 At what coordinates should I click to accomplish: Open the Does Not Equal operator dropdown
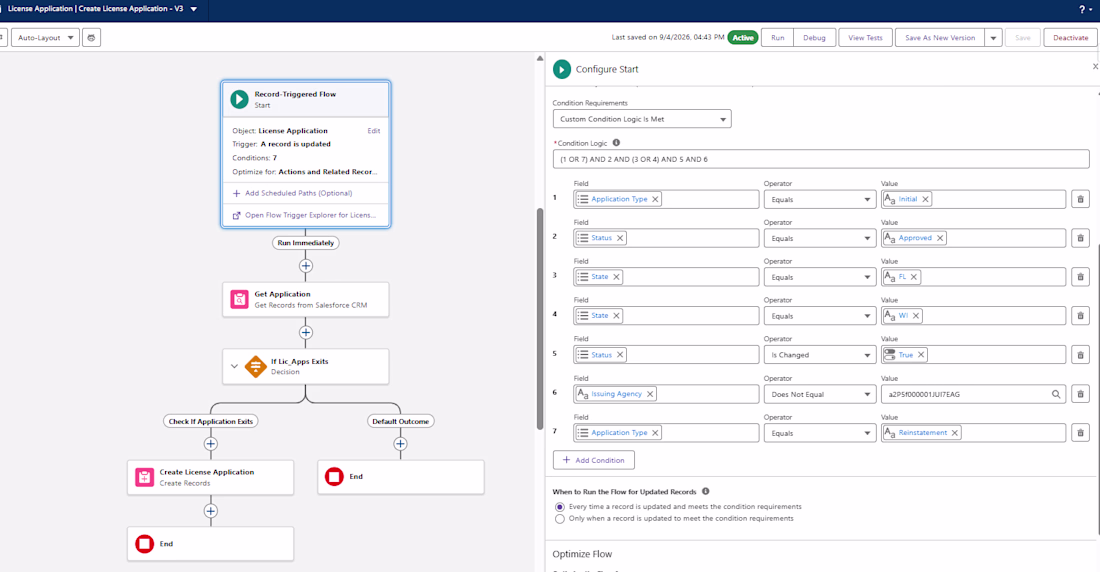(x=820, y=394)
